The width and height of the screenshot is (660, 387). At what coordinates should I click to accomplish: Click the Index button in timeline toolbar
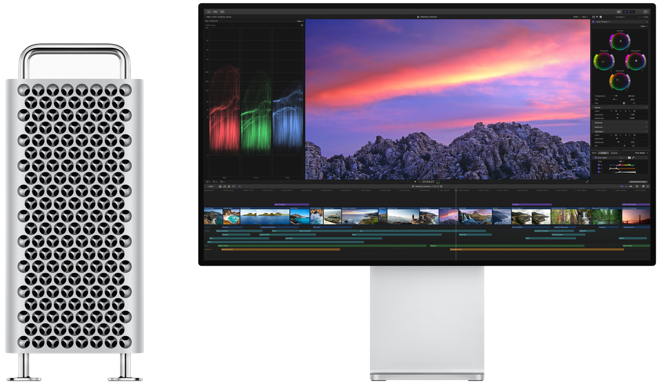(210, 186)
